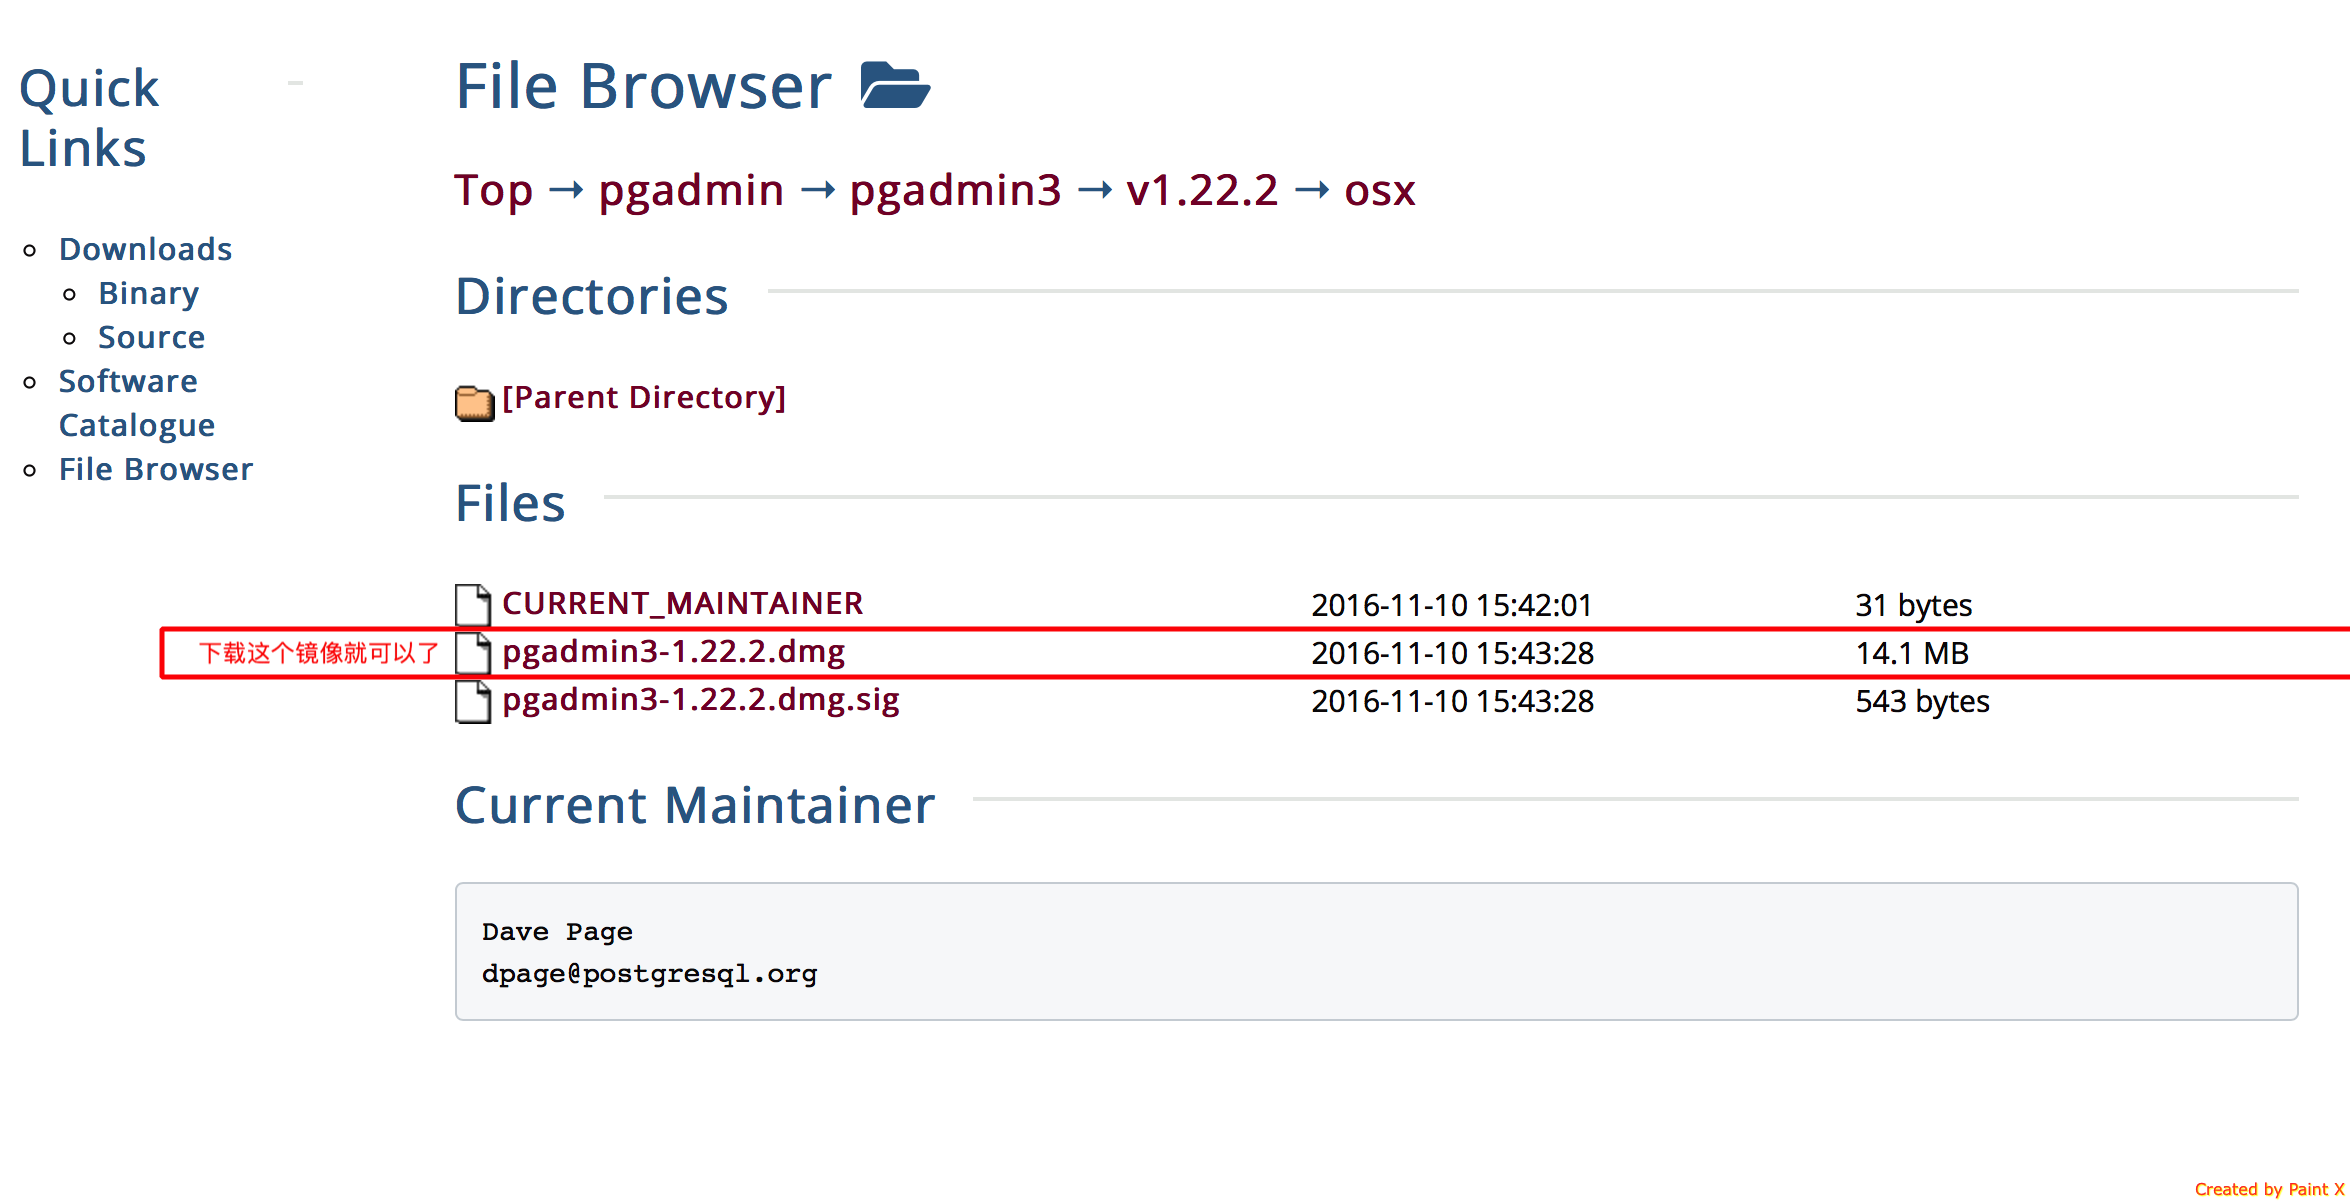Open pgadmin from the breadcrumb
Screen dimensions: 2350x1204
click(690, 190)
